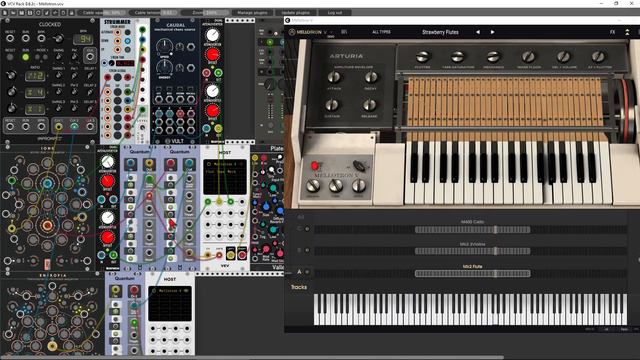Image resolution: width=640 pixels, height=360 pixels.
Task: Click the Flutter knob on the Mellotron
Action: click(x=422, y=56)
